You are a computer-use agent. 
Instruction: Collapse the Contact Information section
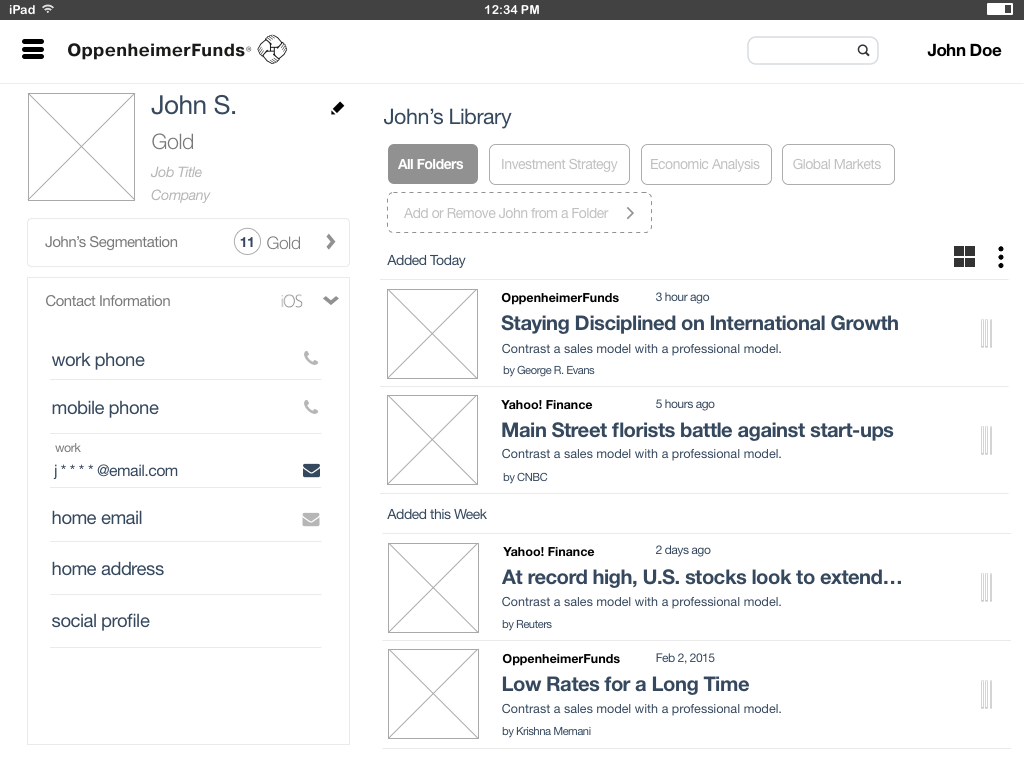[331, 301]
